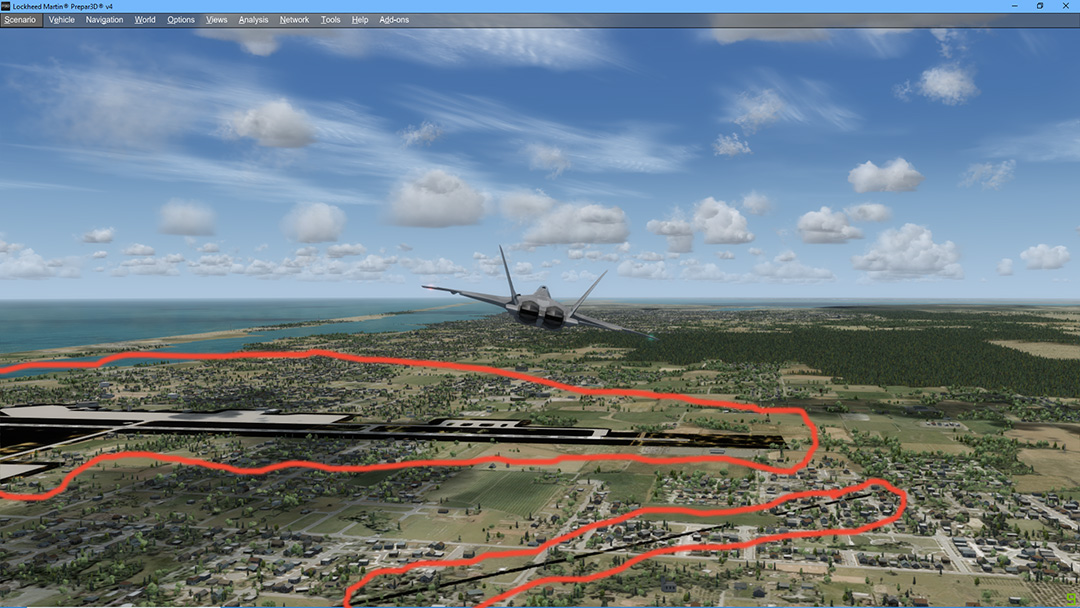Open the Views menu
This screenshot has width=1080, height=608.
click(x=216, y=20)
